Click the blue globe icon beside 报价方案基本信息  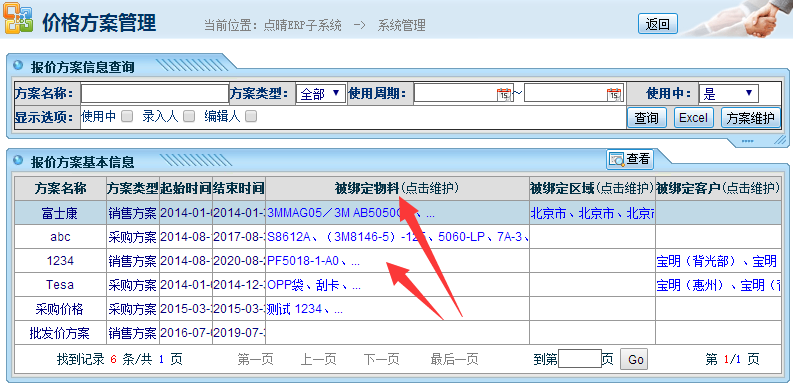(19, 160)
